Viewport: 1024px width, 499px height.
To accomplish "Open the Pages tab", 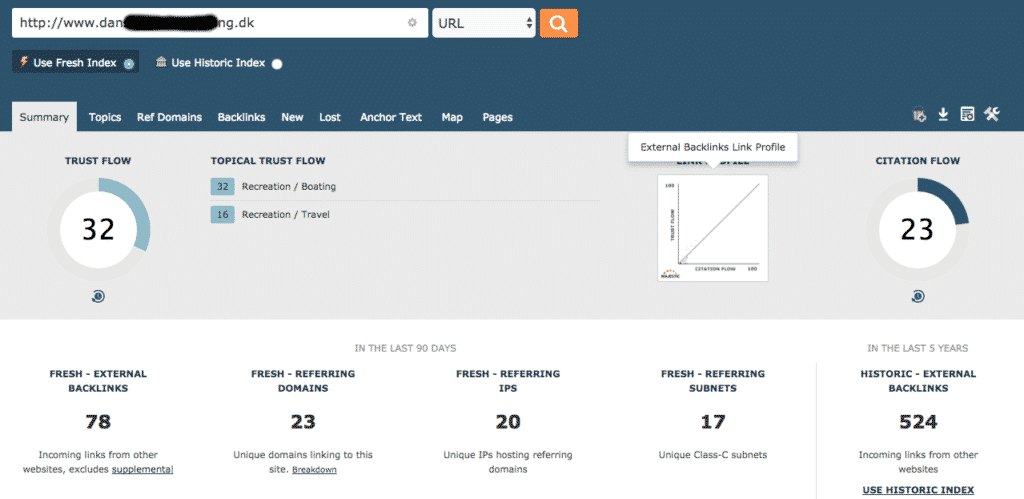I will (x=498, y=117).
